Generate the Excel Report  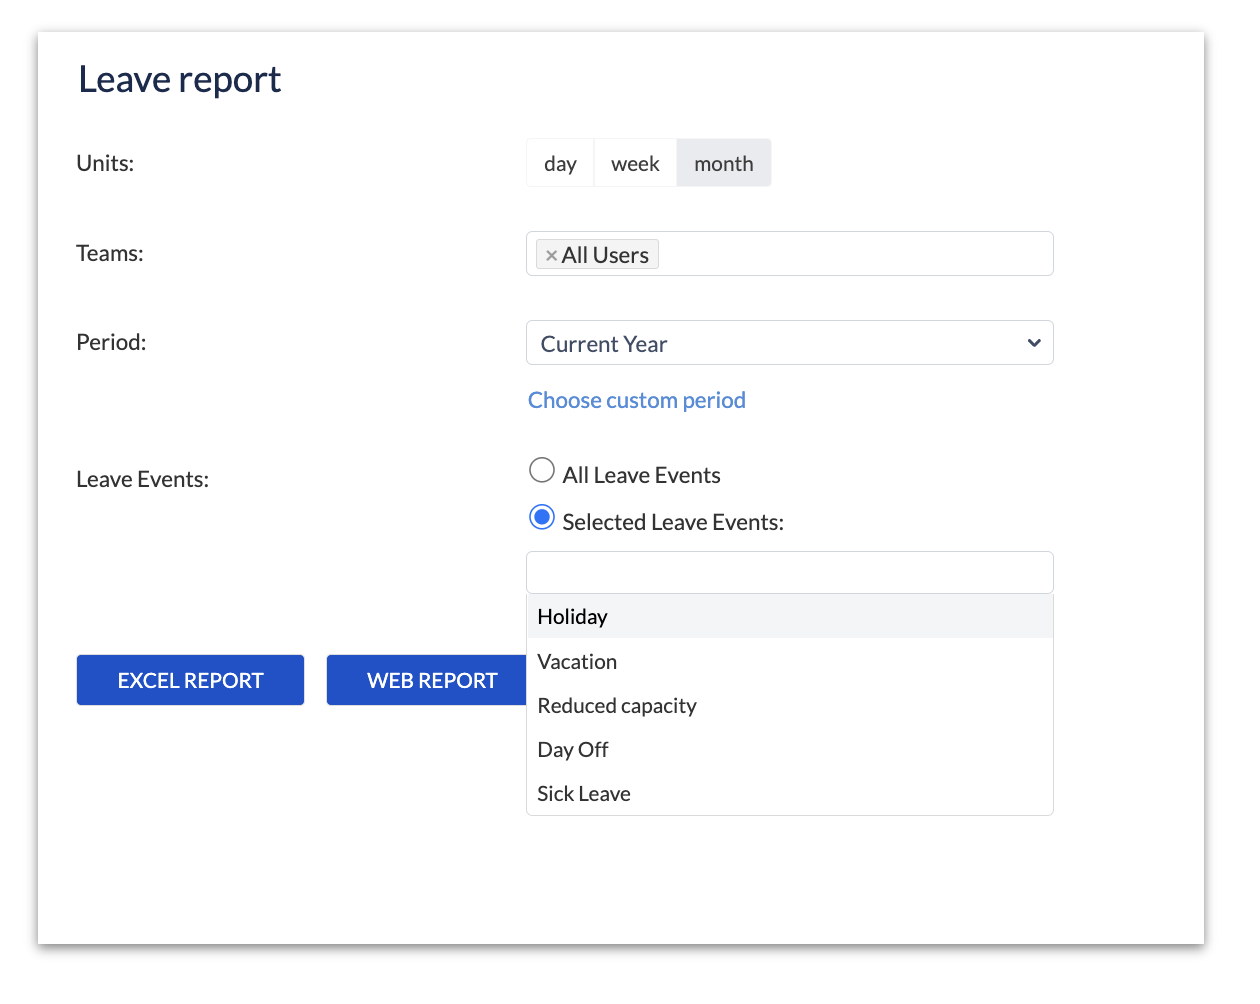tap(190, 681)
